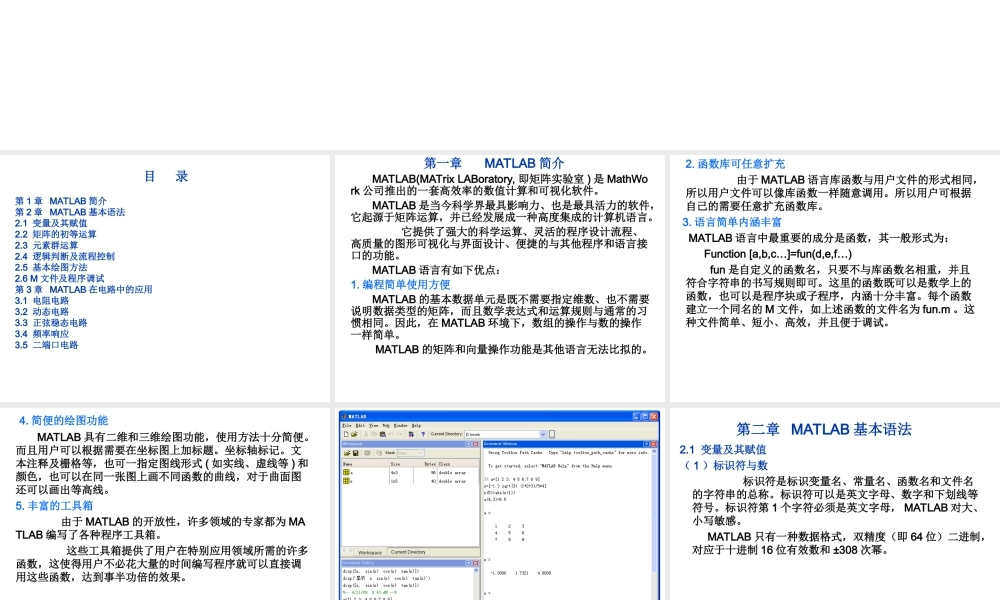The width and height of the screenshot is (1000, 600).
Task: Click the 第 2 章 MATLAB 基本语法 contents entry
Action: [70, 212]
